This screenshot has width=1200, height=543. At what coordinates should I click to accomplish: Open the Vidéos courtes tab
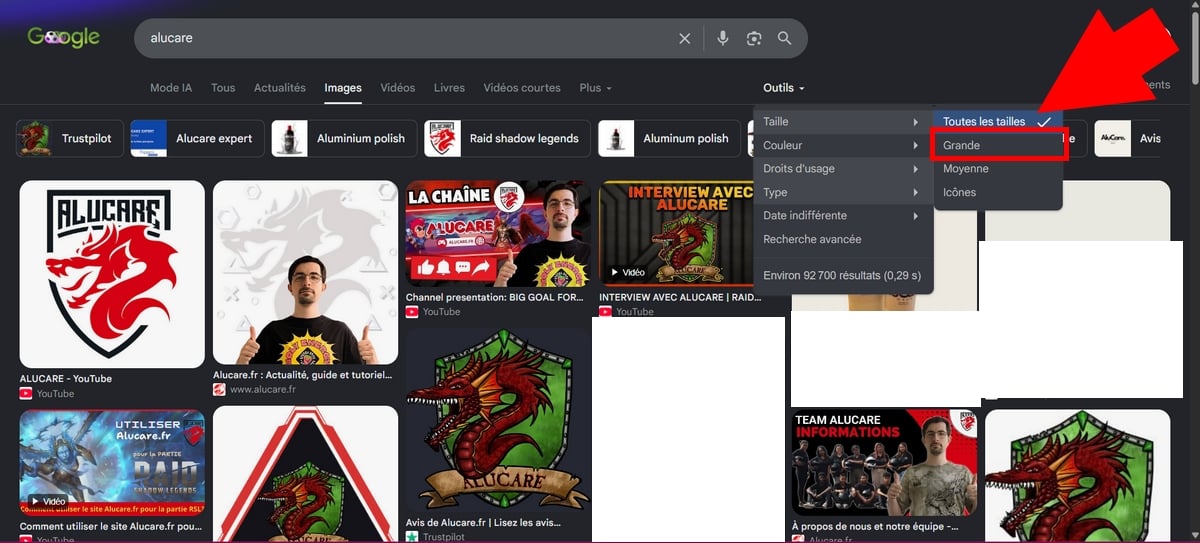click(x=522, y=88)
